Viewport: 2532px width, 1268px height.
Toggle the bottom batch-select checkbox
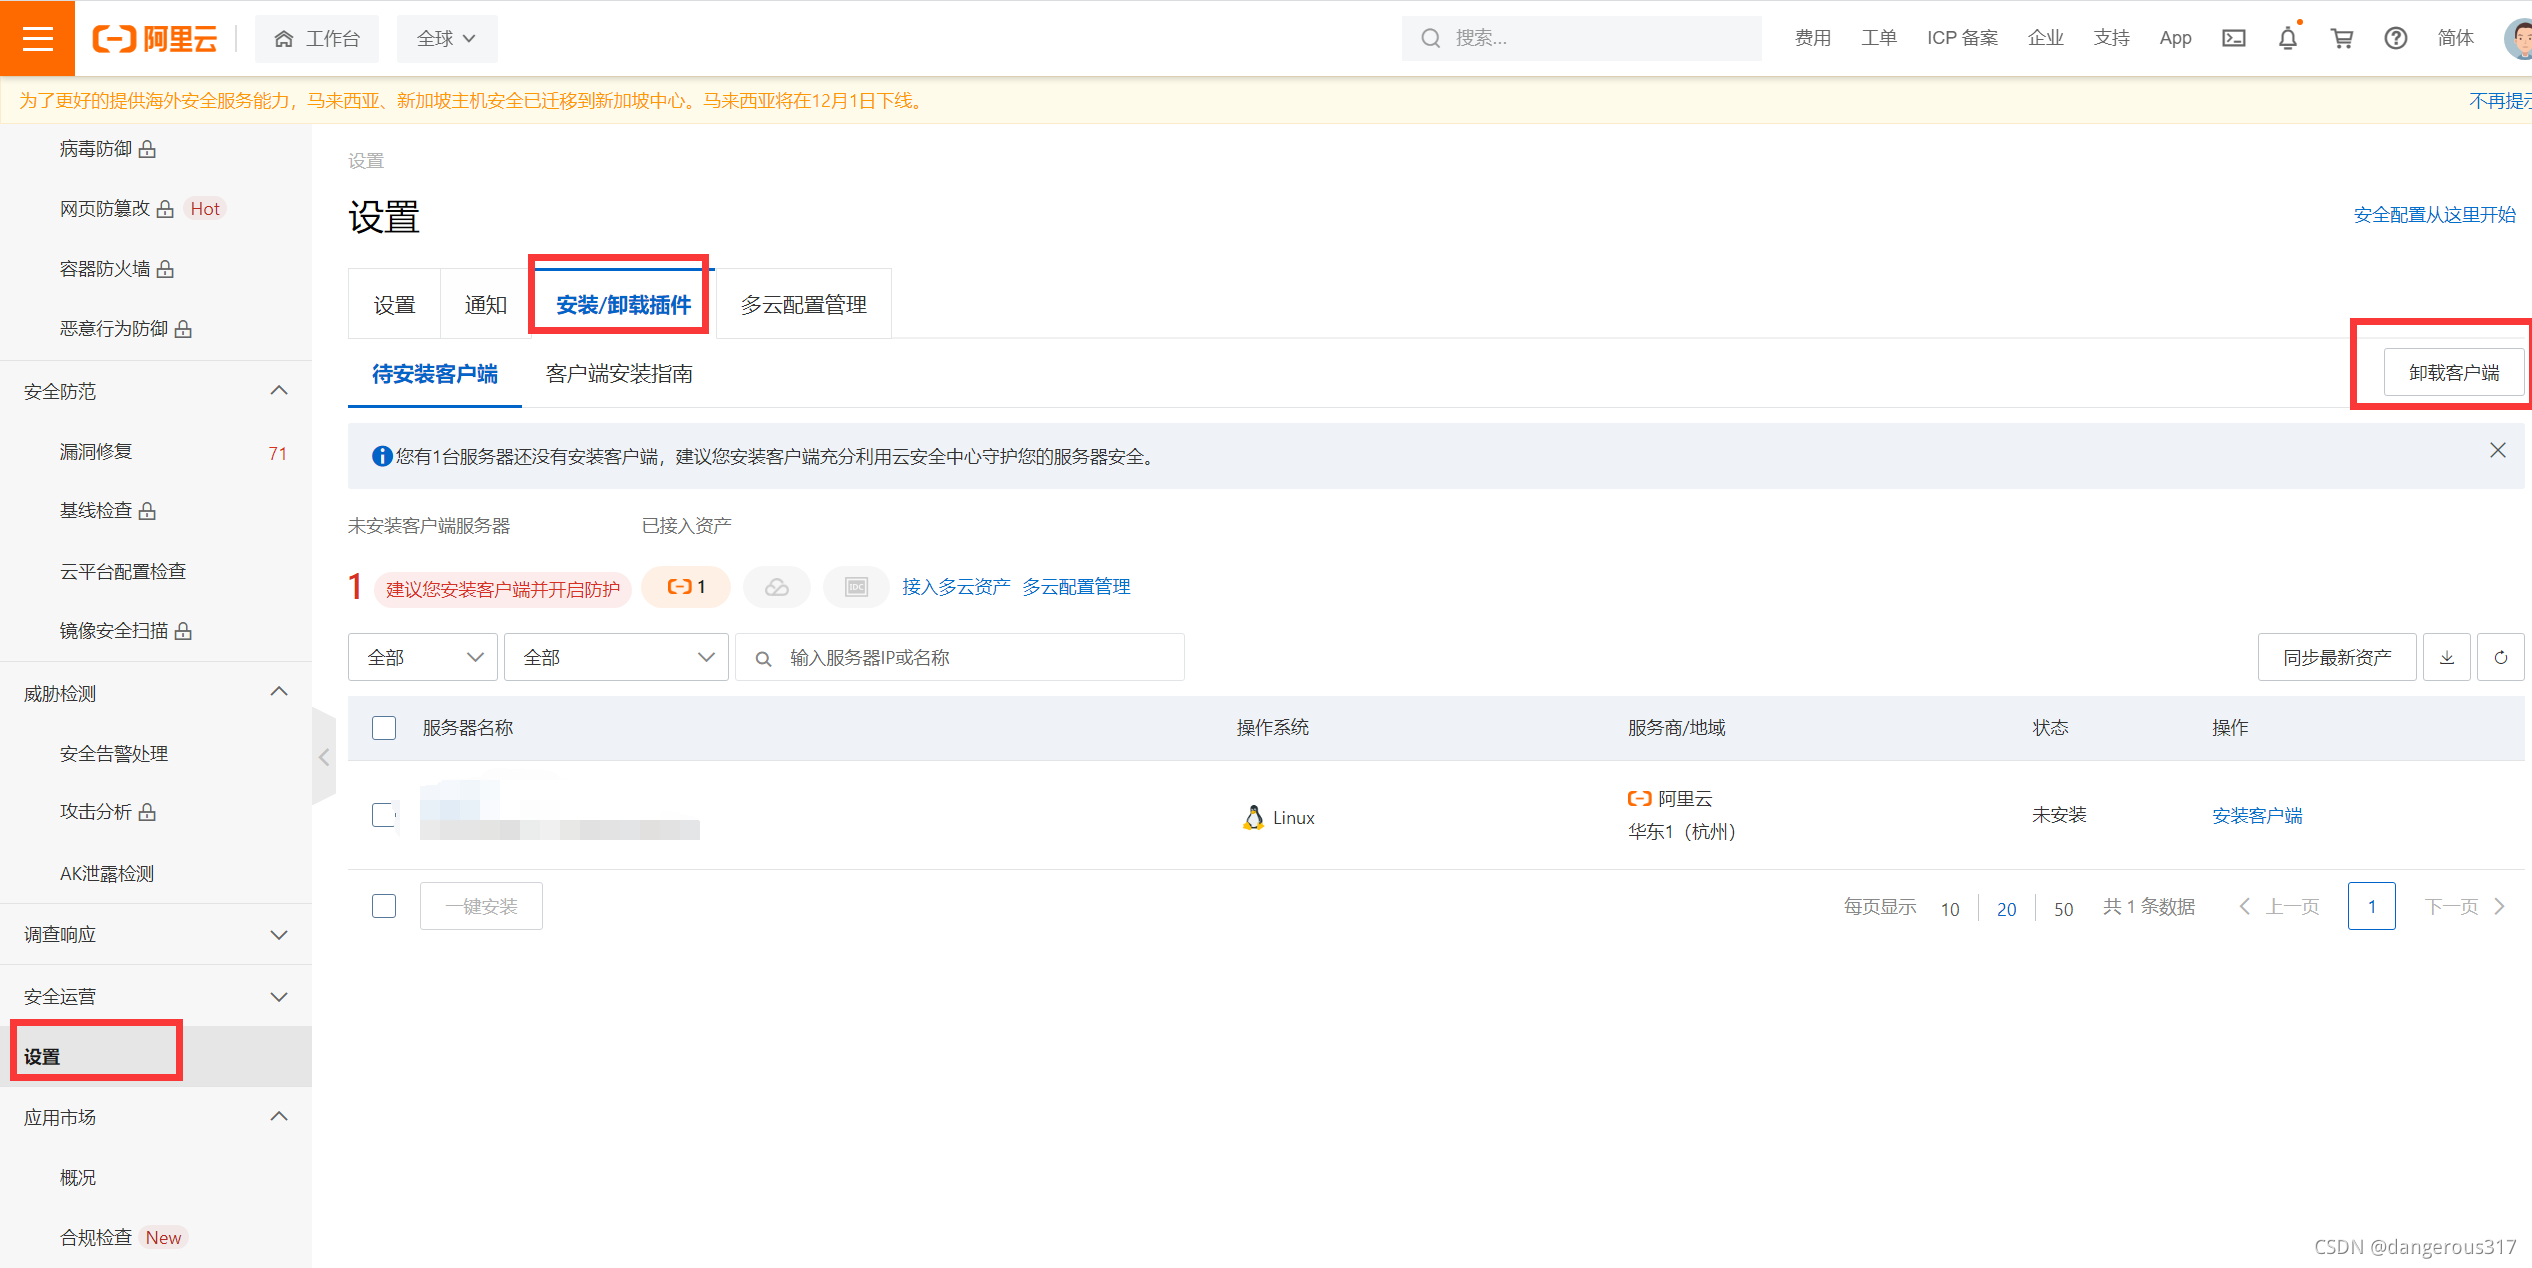tap(384, 906)
